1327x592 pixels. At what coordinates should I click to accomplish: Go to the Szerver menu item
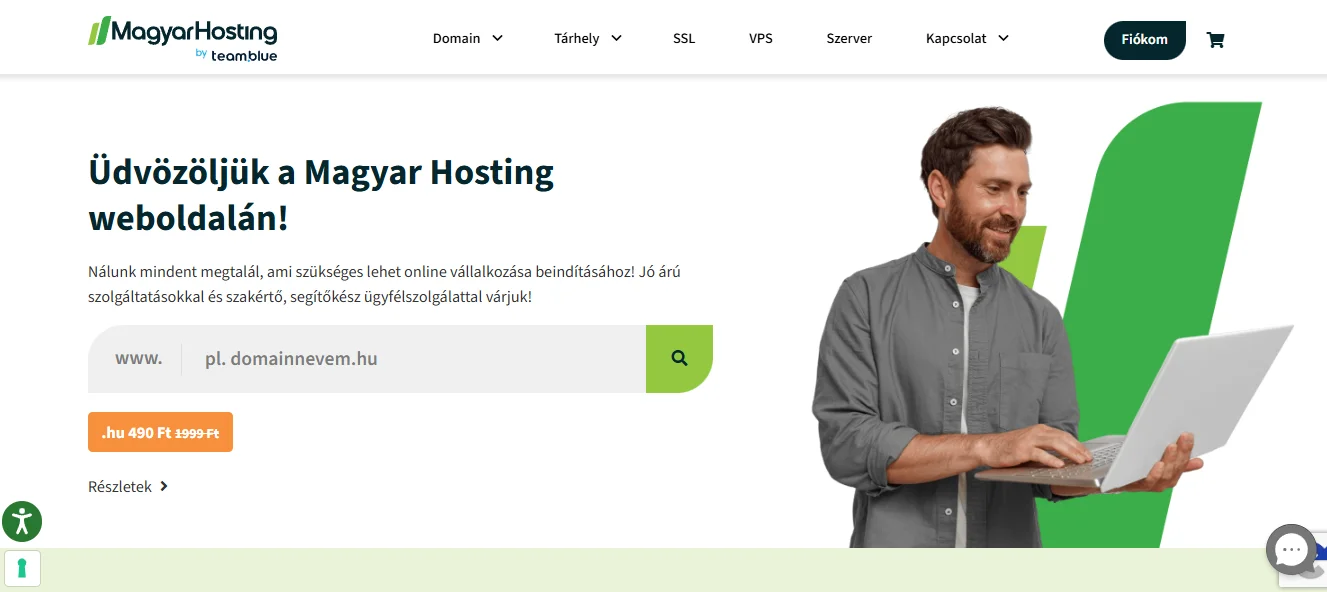(x=849, y=38)
